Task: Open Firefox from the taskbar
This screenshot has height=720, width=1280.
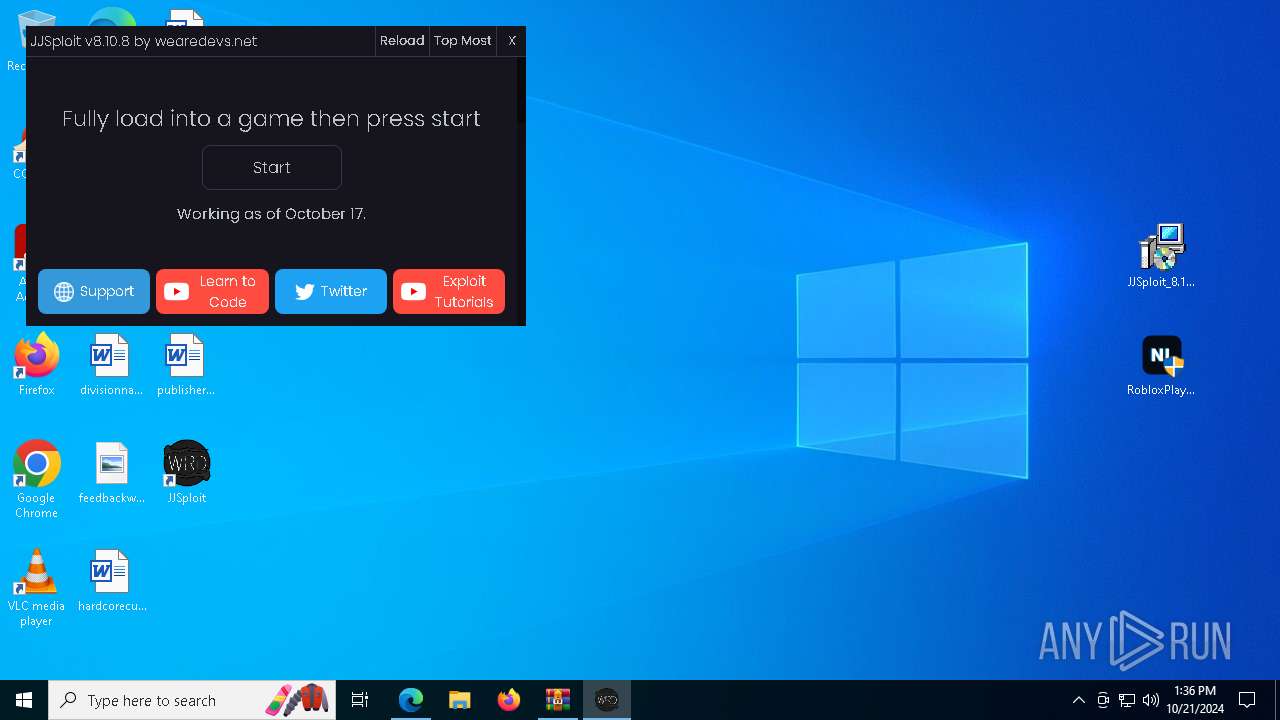Action: pos(509,700)
